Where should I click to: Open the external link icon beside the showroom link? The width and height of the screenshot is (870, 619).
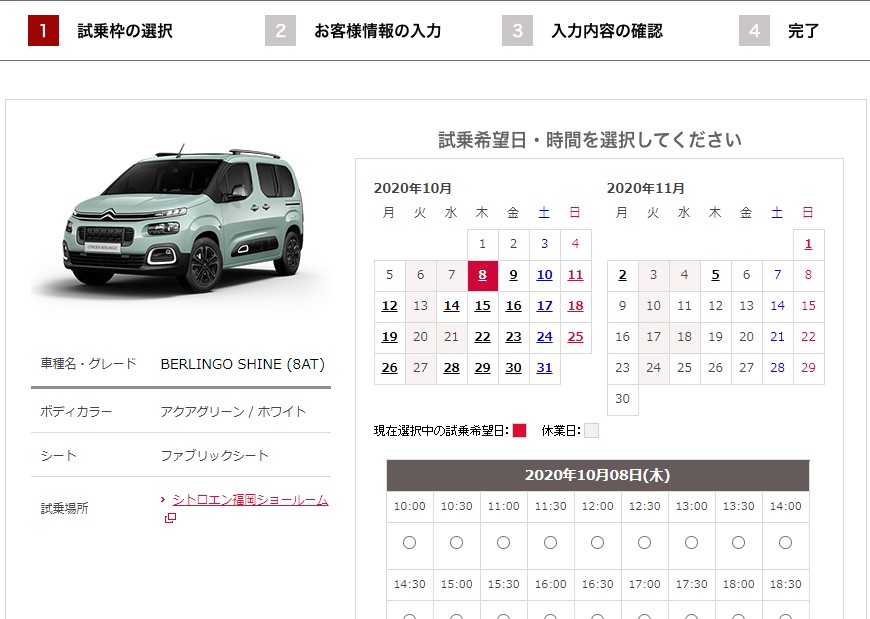(x=170, y=518)
